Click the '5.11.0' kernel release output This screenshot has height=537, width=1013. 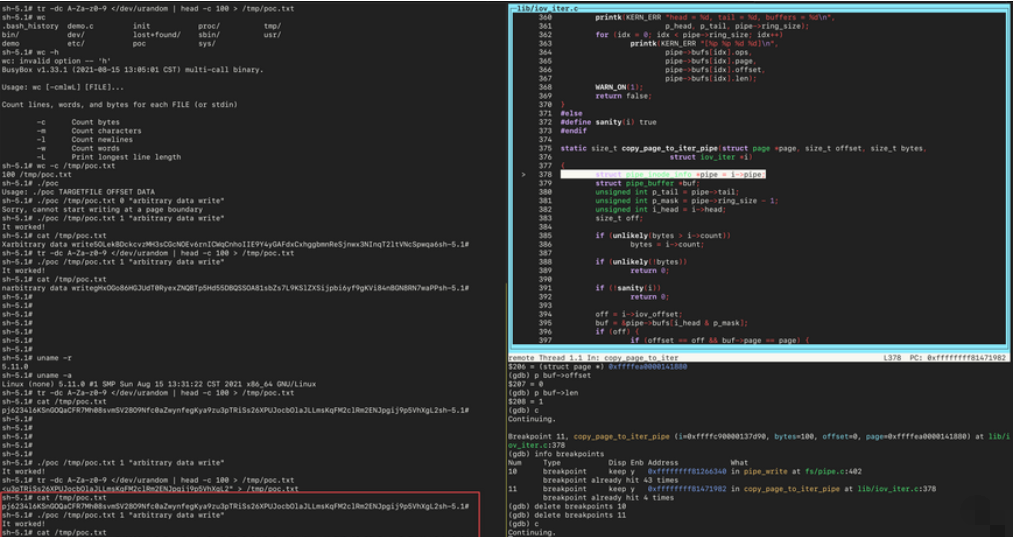click(x=14, y=366)
